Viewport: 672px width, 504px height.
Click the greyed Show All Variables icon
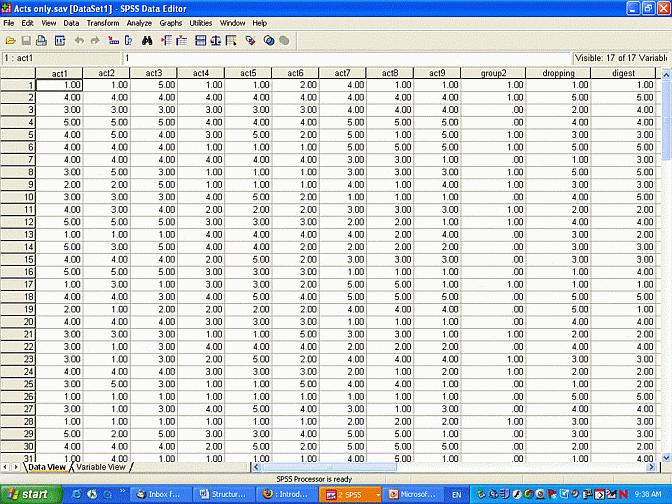click(284, 41)
